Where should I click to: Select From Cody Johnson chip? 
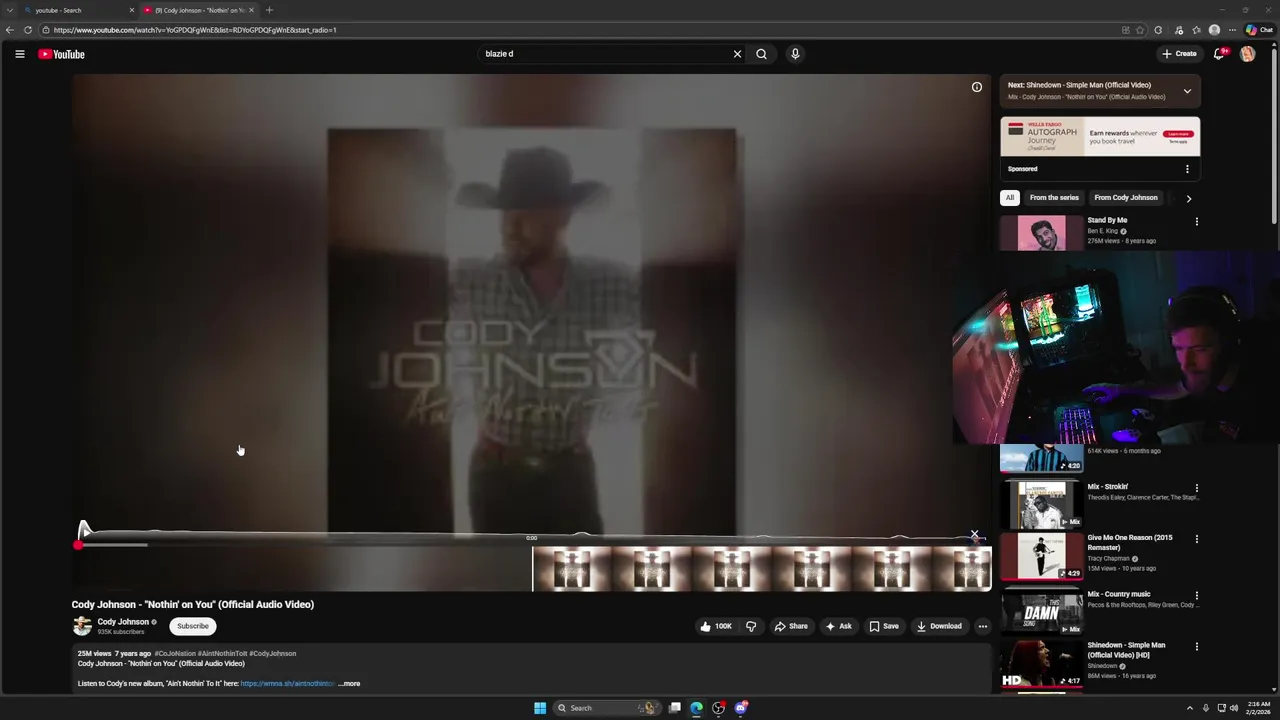click(x=1125, y=198)
